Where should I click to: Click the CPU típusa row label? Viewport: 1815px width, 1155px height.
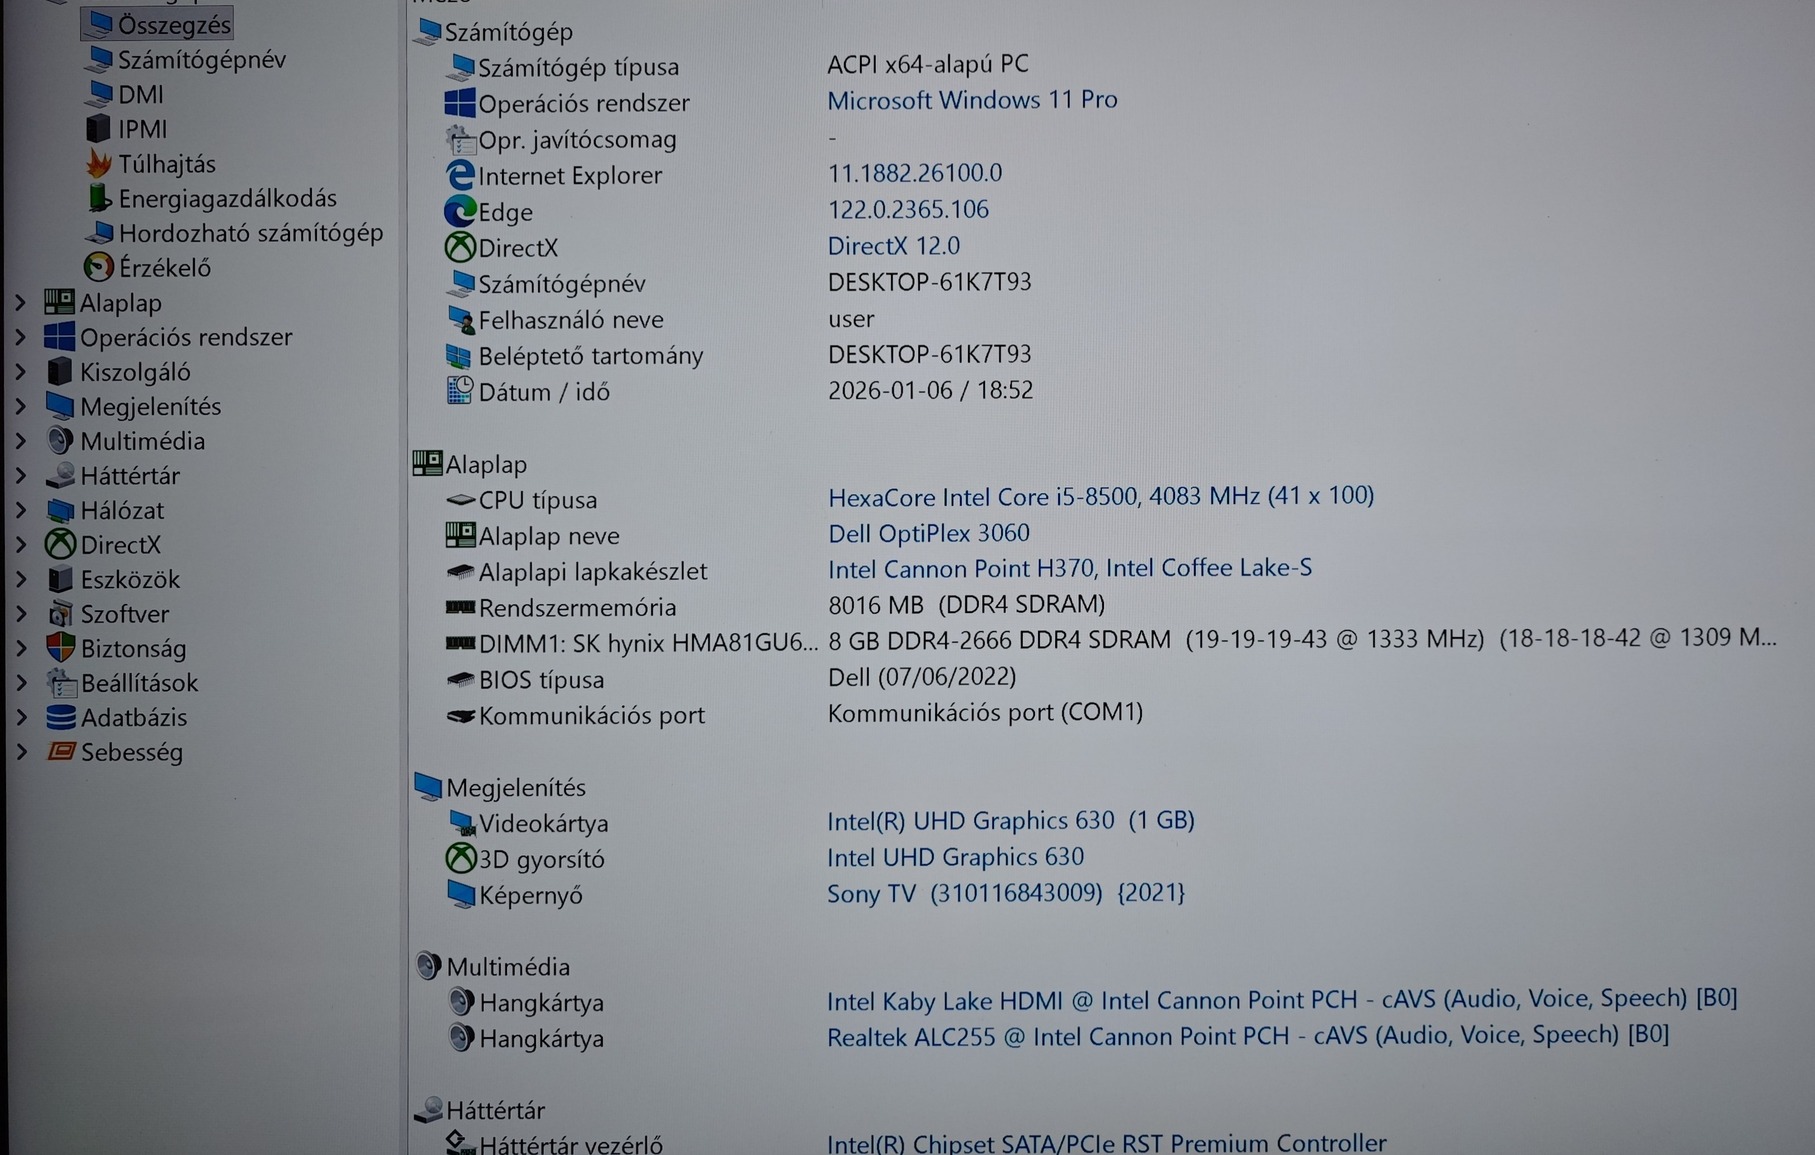tap(538, 499)
